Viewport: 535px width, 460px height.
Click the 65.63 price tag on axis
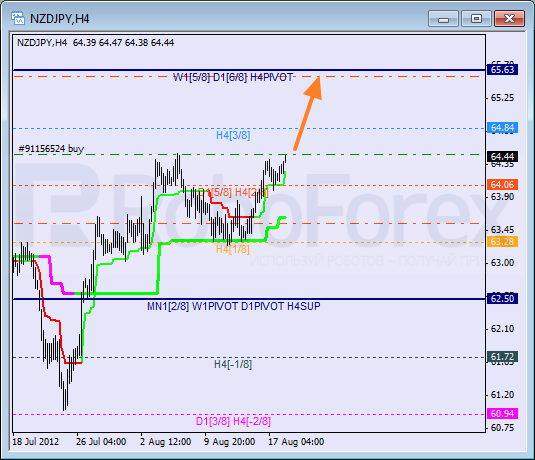tap(502, 70)
